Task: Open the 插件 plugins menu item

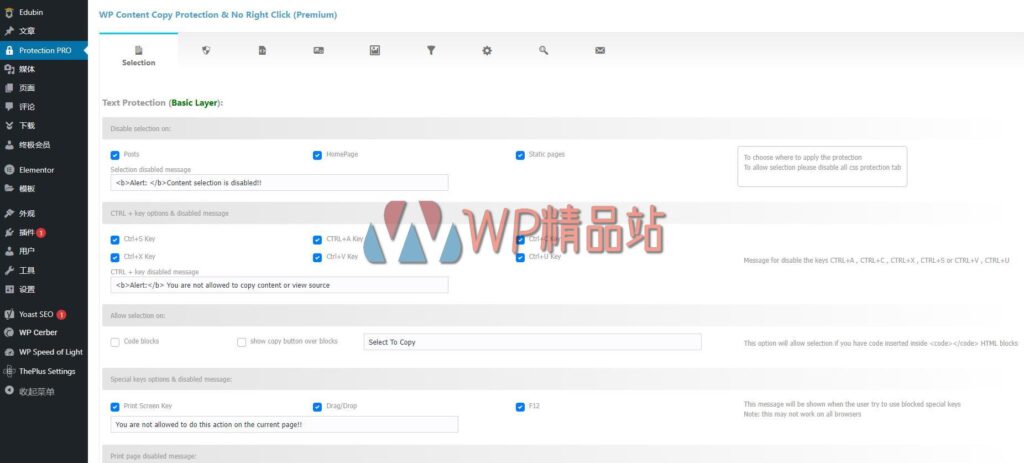Action: click(44, 232)
